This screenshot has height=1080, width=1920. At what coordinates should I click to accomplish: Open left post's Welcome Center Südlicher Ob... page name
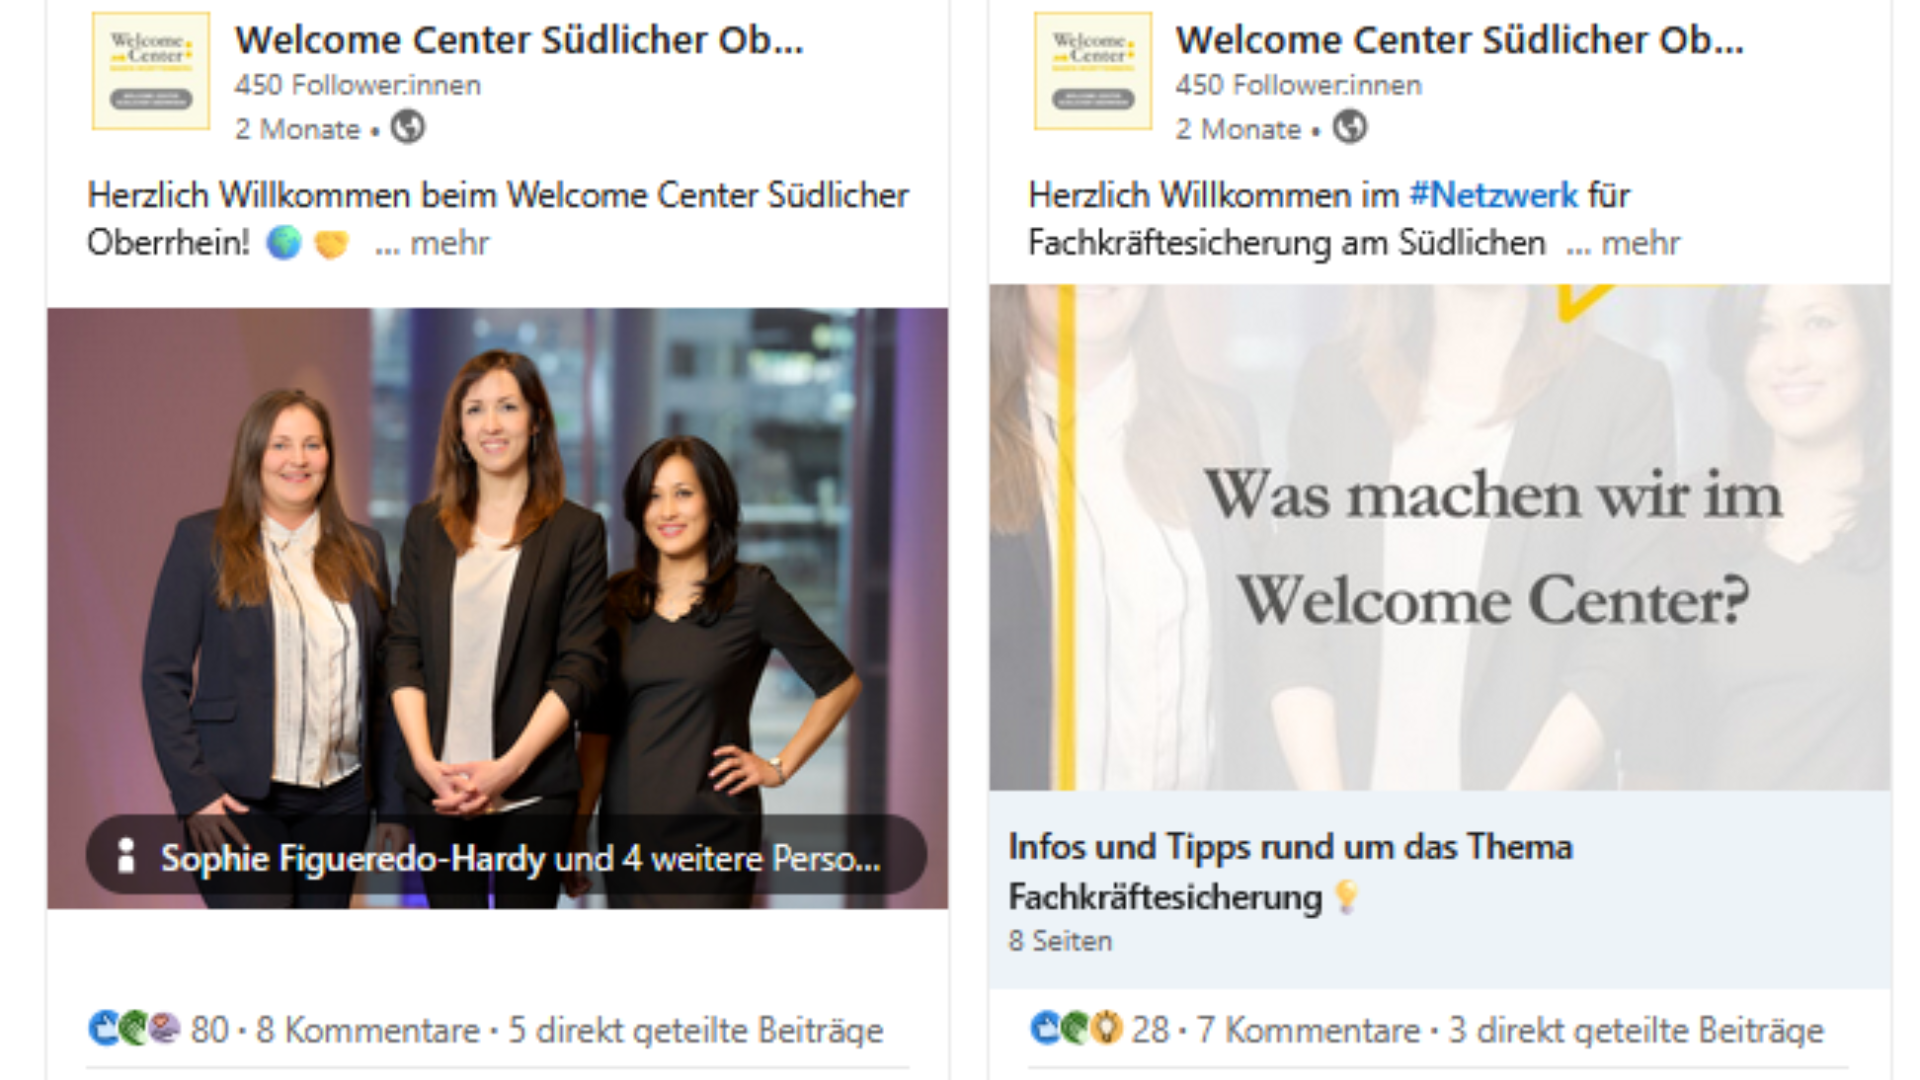coord(519,40)
